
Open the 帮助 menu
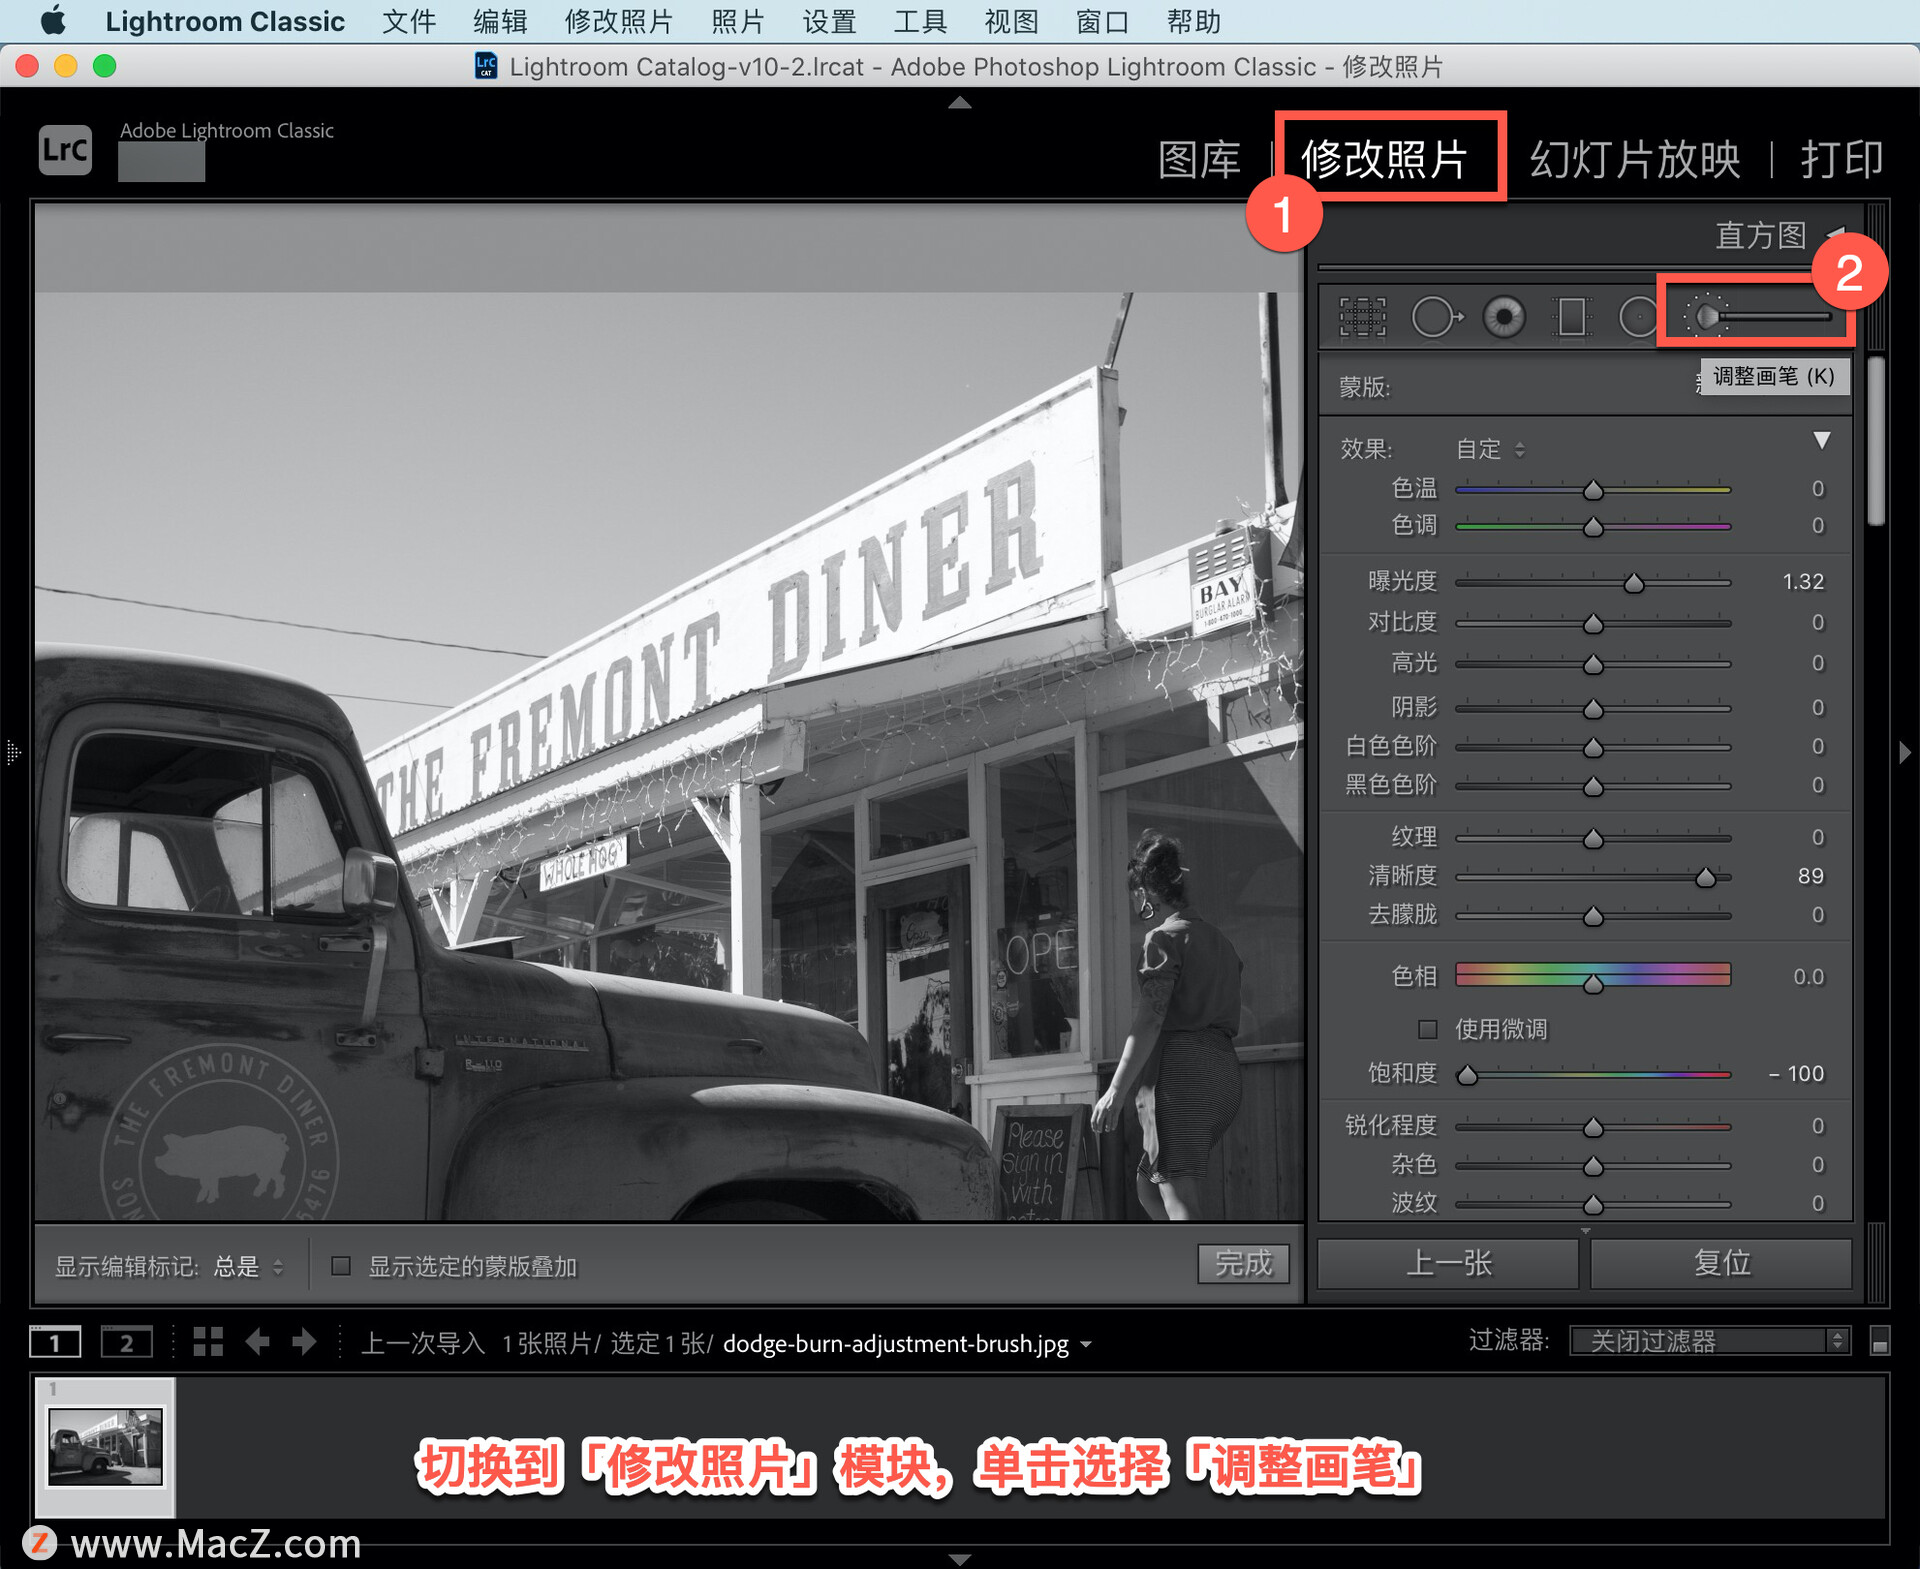[x=1193, y=21]
